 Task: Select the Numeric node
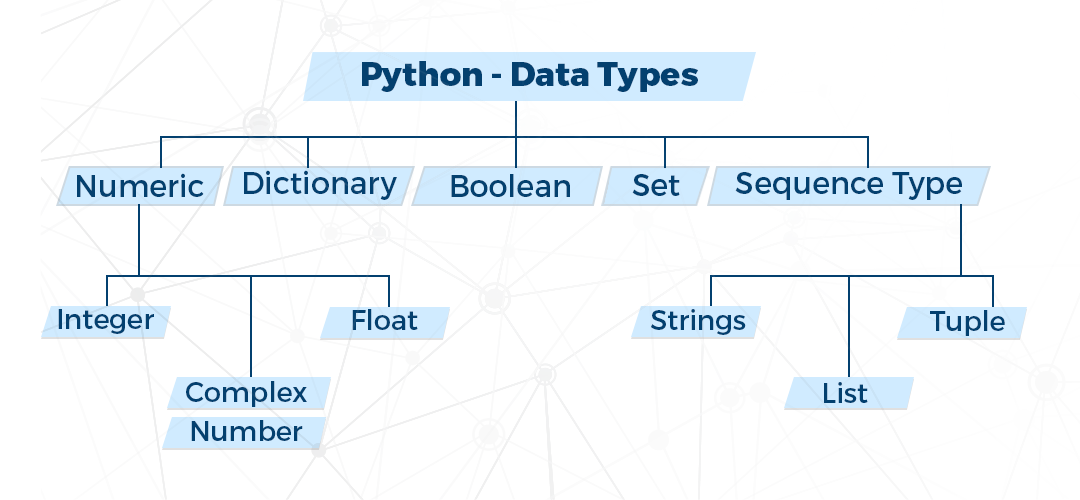coord(139,186)
